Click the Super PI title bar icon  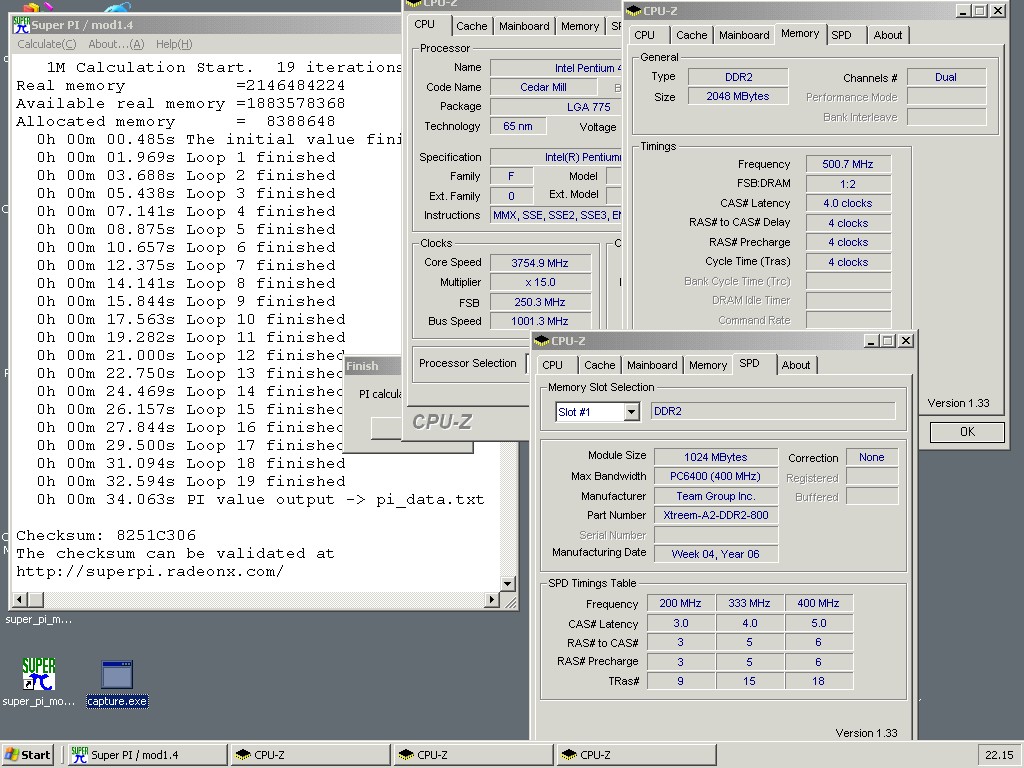click(22, 25)
